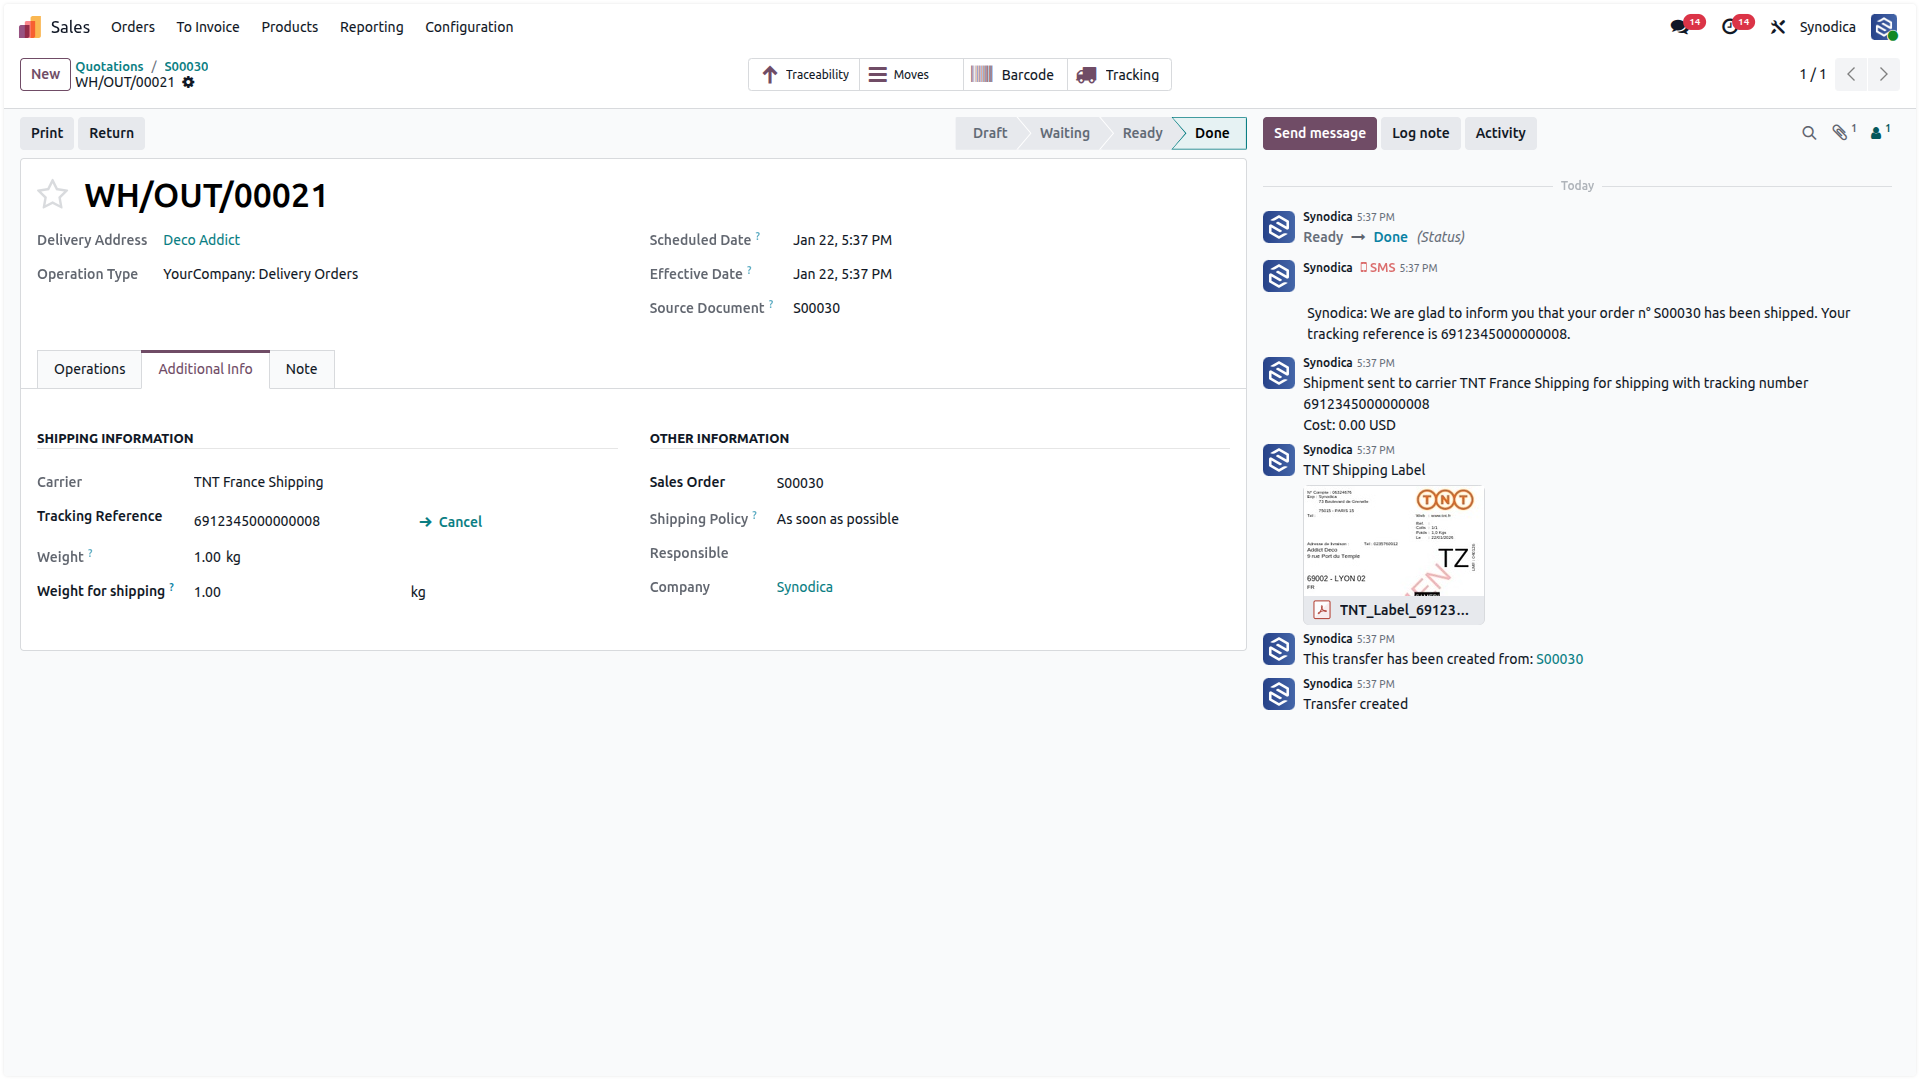Click the Weight help tooltip
Screen dimensions: 1920x1080
click(90, 552)
